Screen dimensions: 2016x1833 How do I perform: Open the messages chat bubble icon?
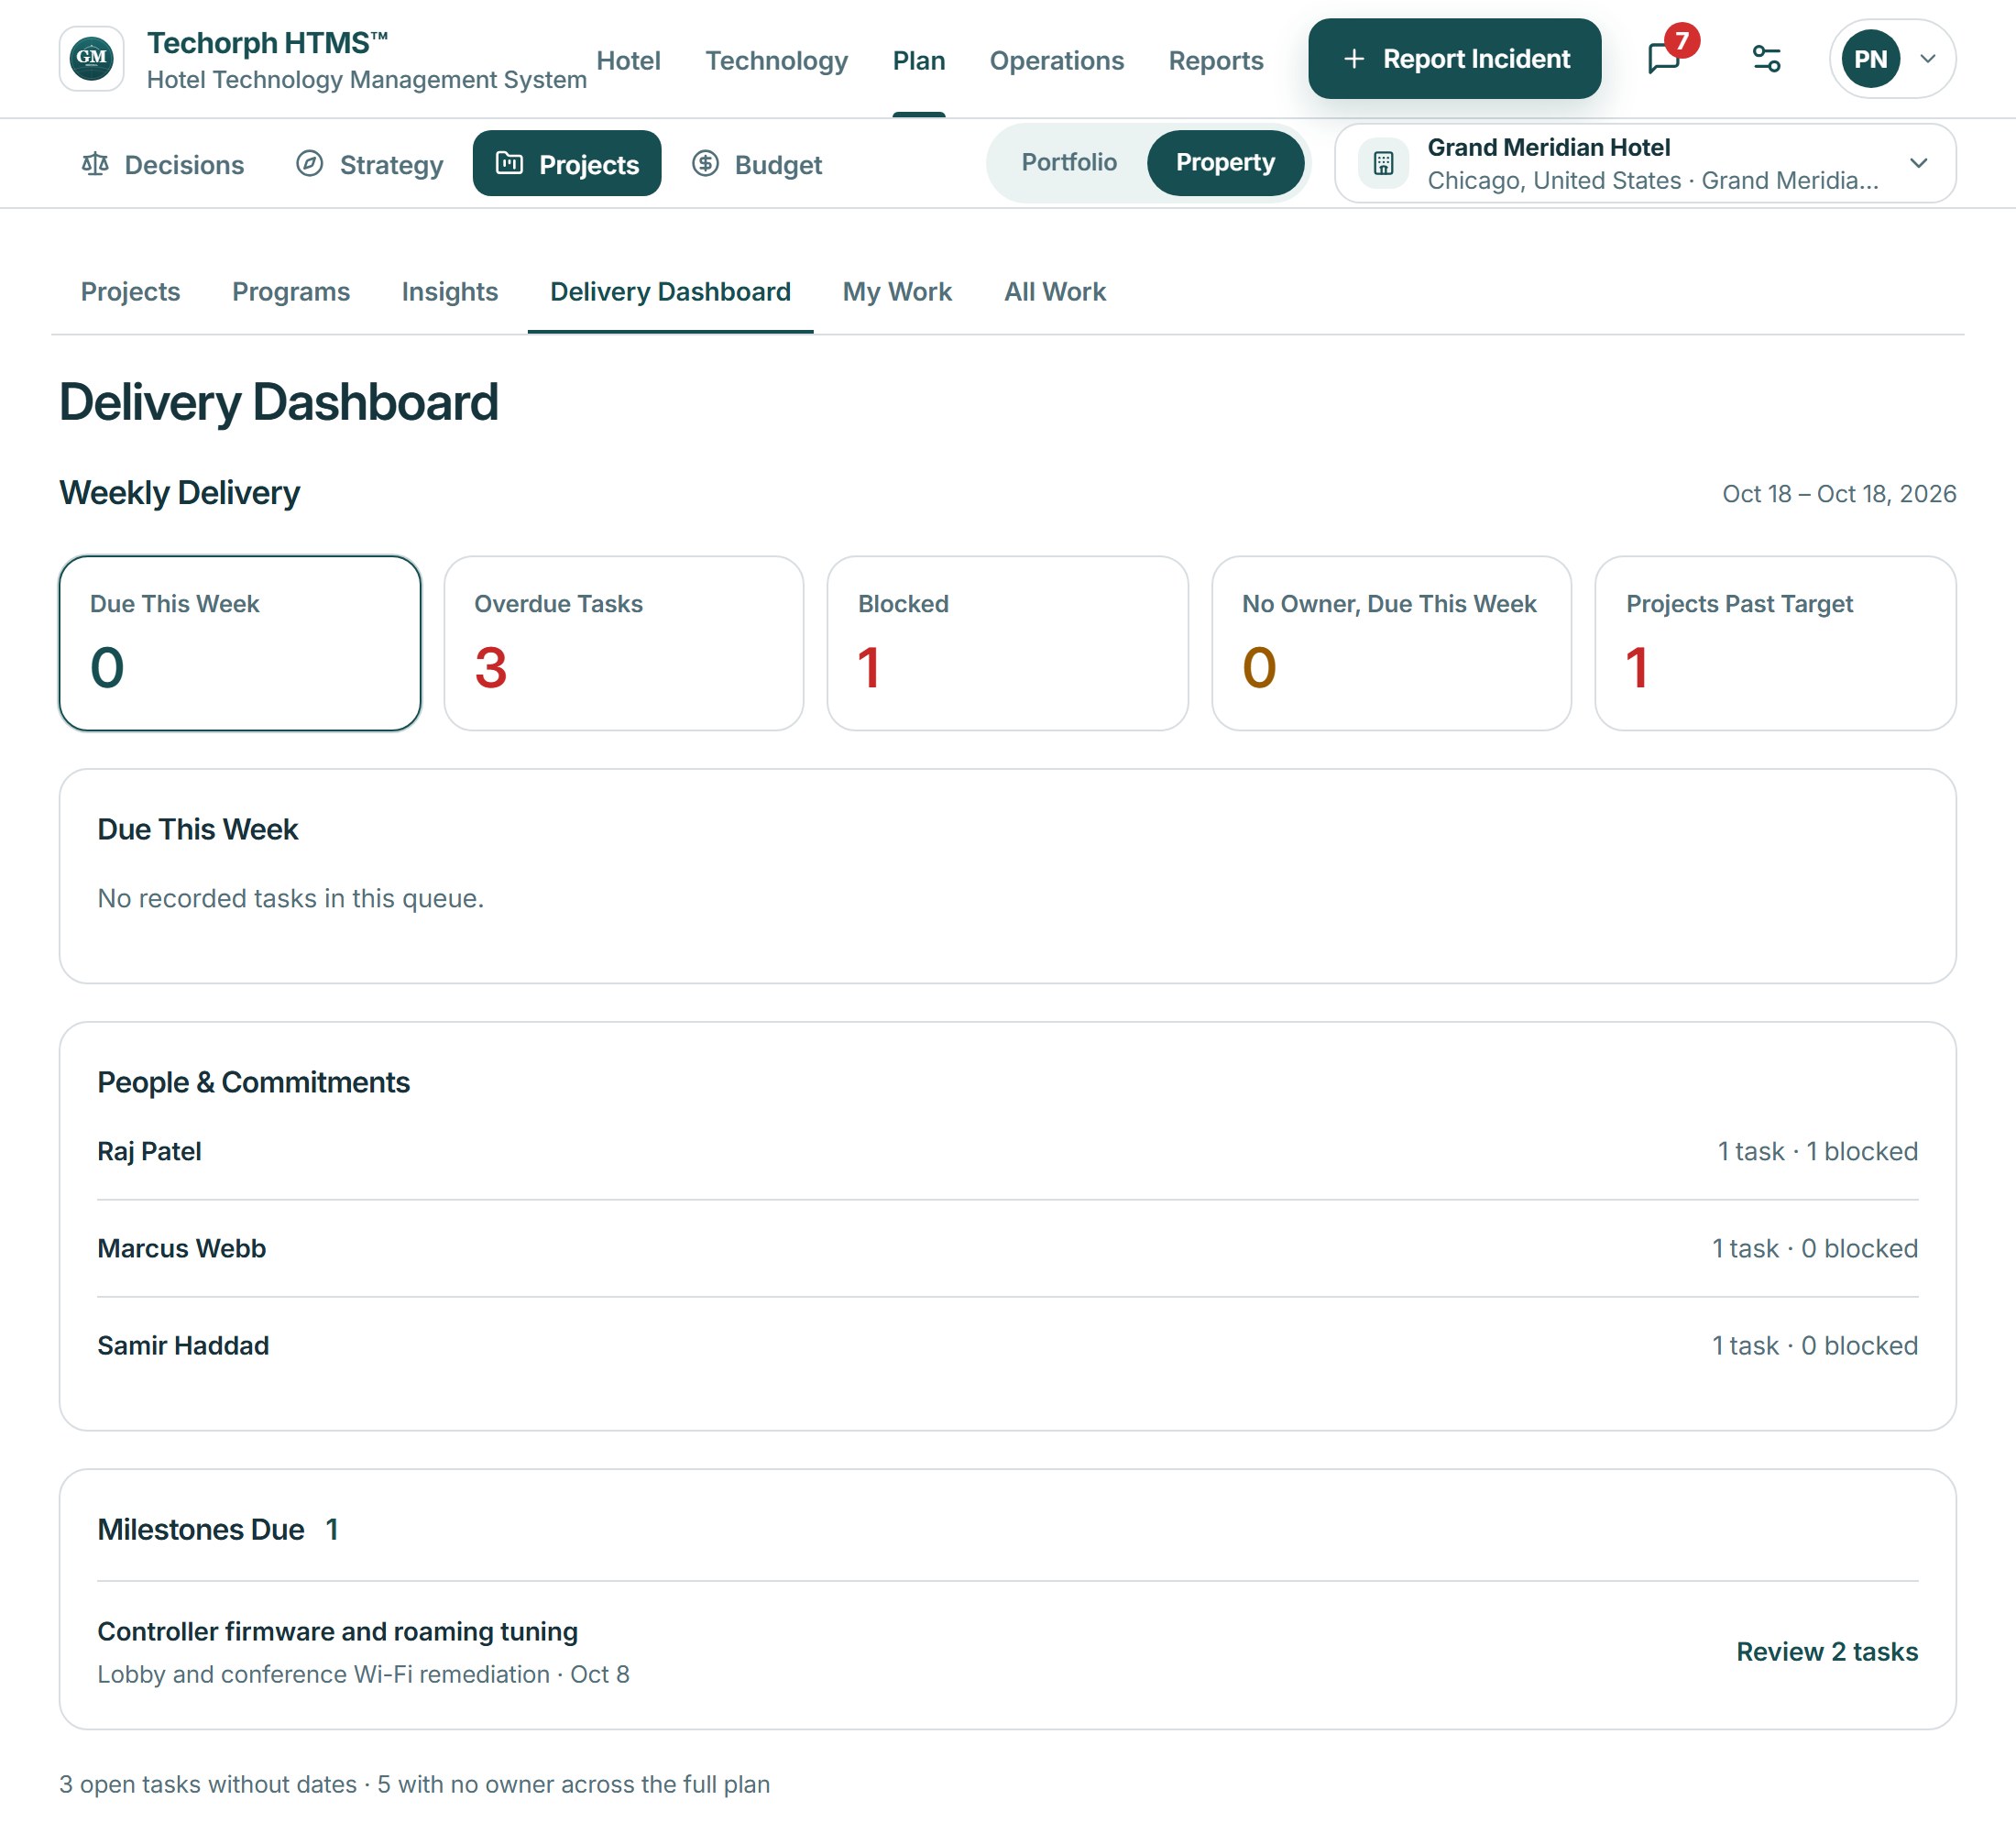pos(1663,59)
